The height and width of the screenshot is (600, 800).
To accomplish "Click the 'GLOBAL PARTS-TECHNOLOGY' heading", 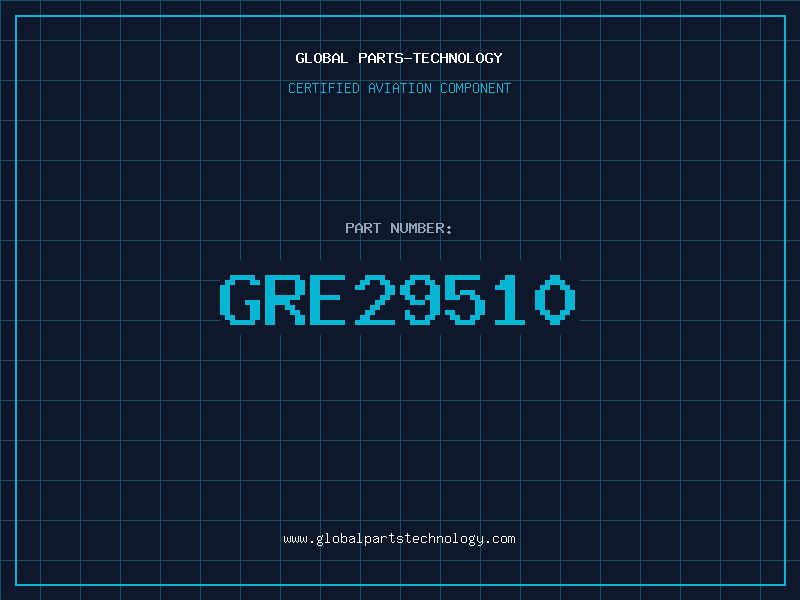I will tap(399, 58).
